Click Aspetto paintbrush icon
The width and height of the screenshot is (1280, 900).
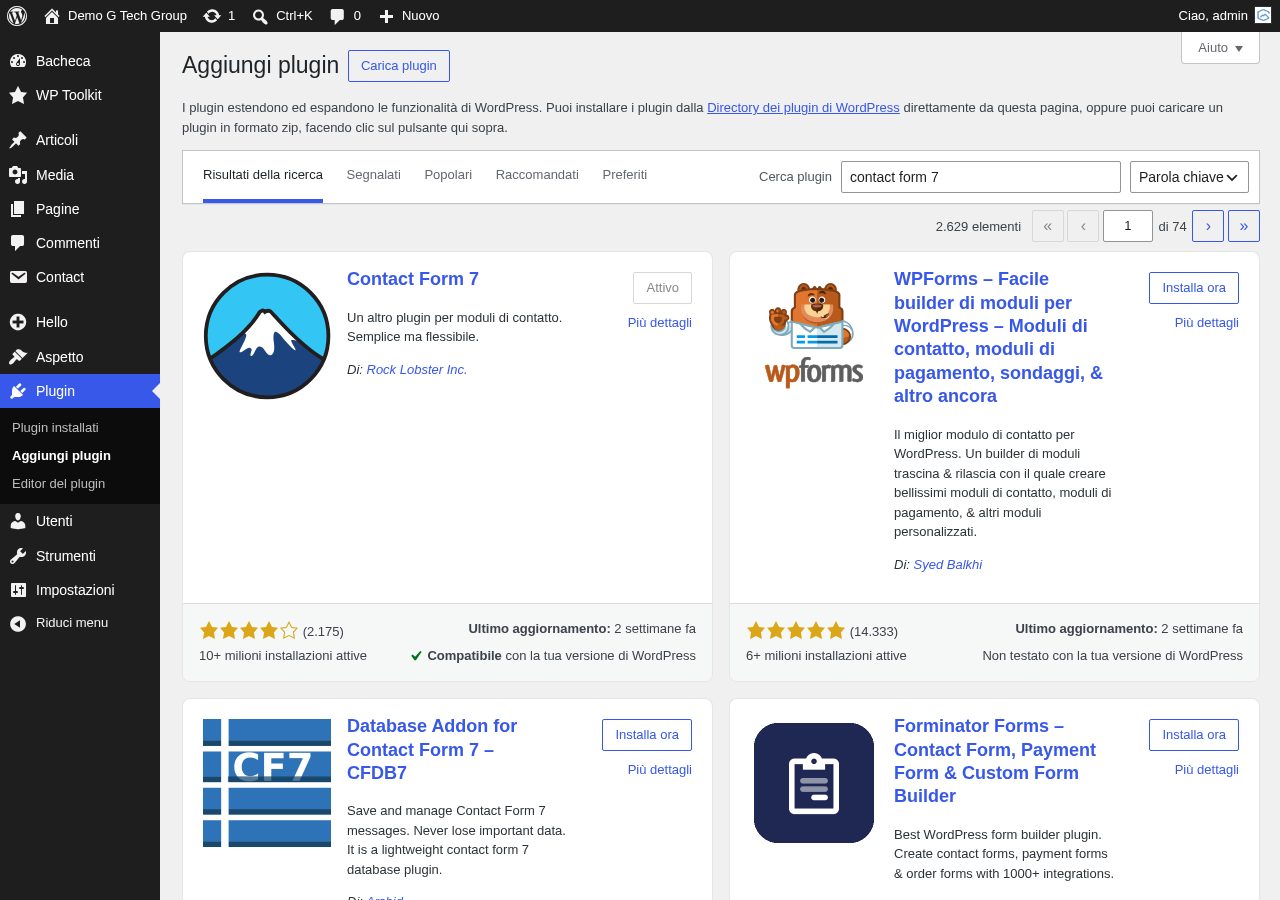point(18,357)
